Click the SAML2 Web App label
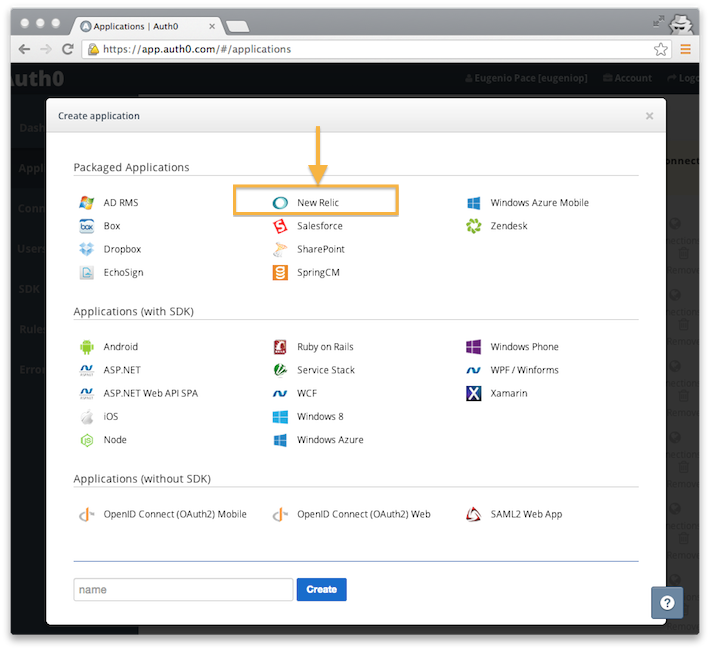Screen dimensions: 710x650 coord(526,514)
